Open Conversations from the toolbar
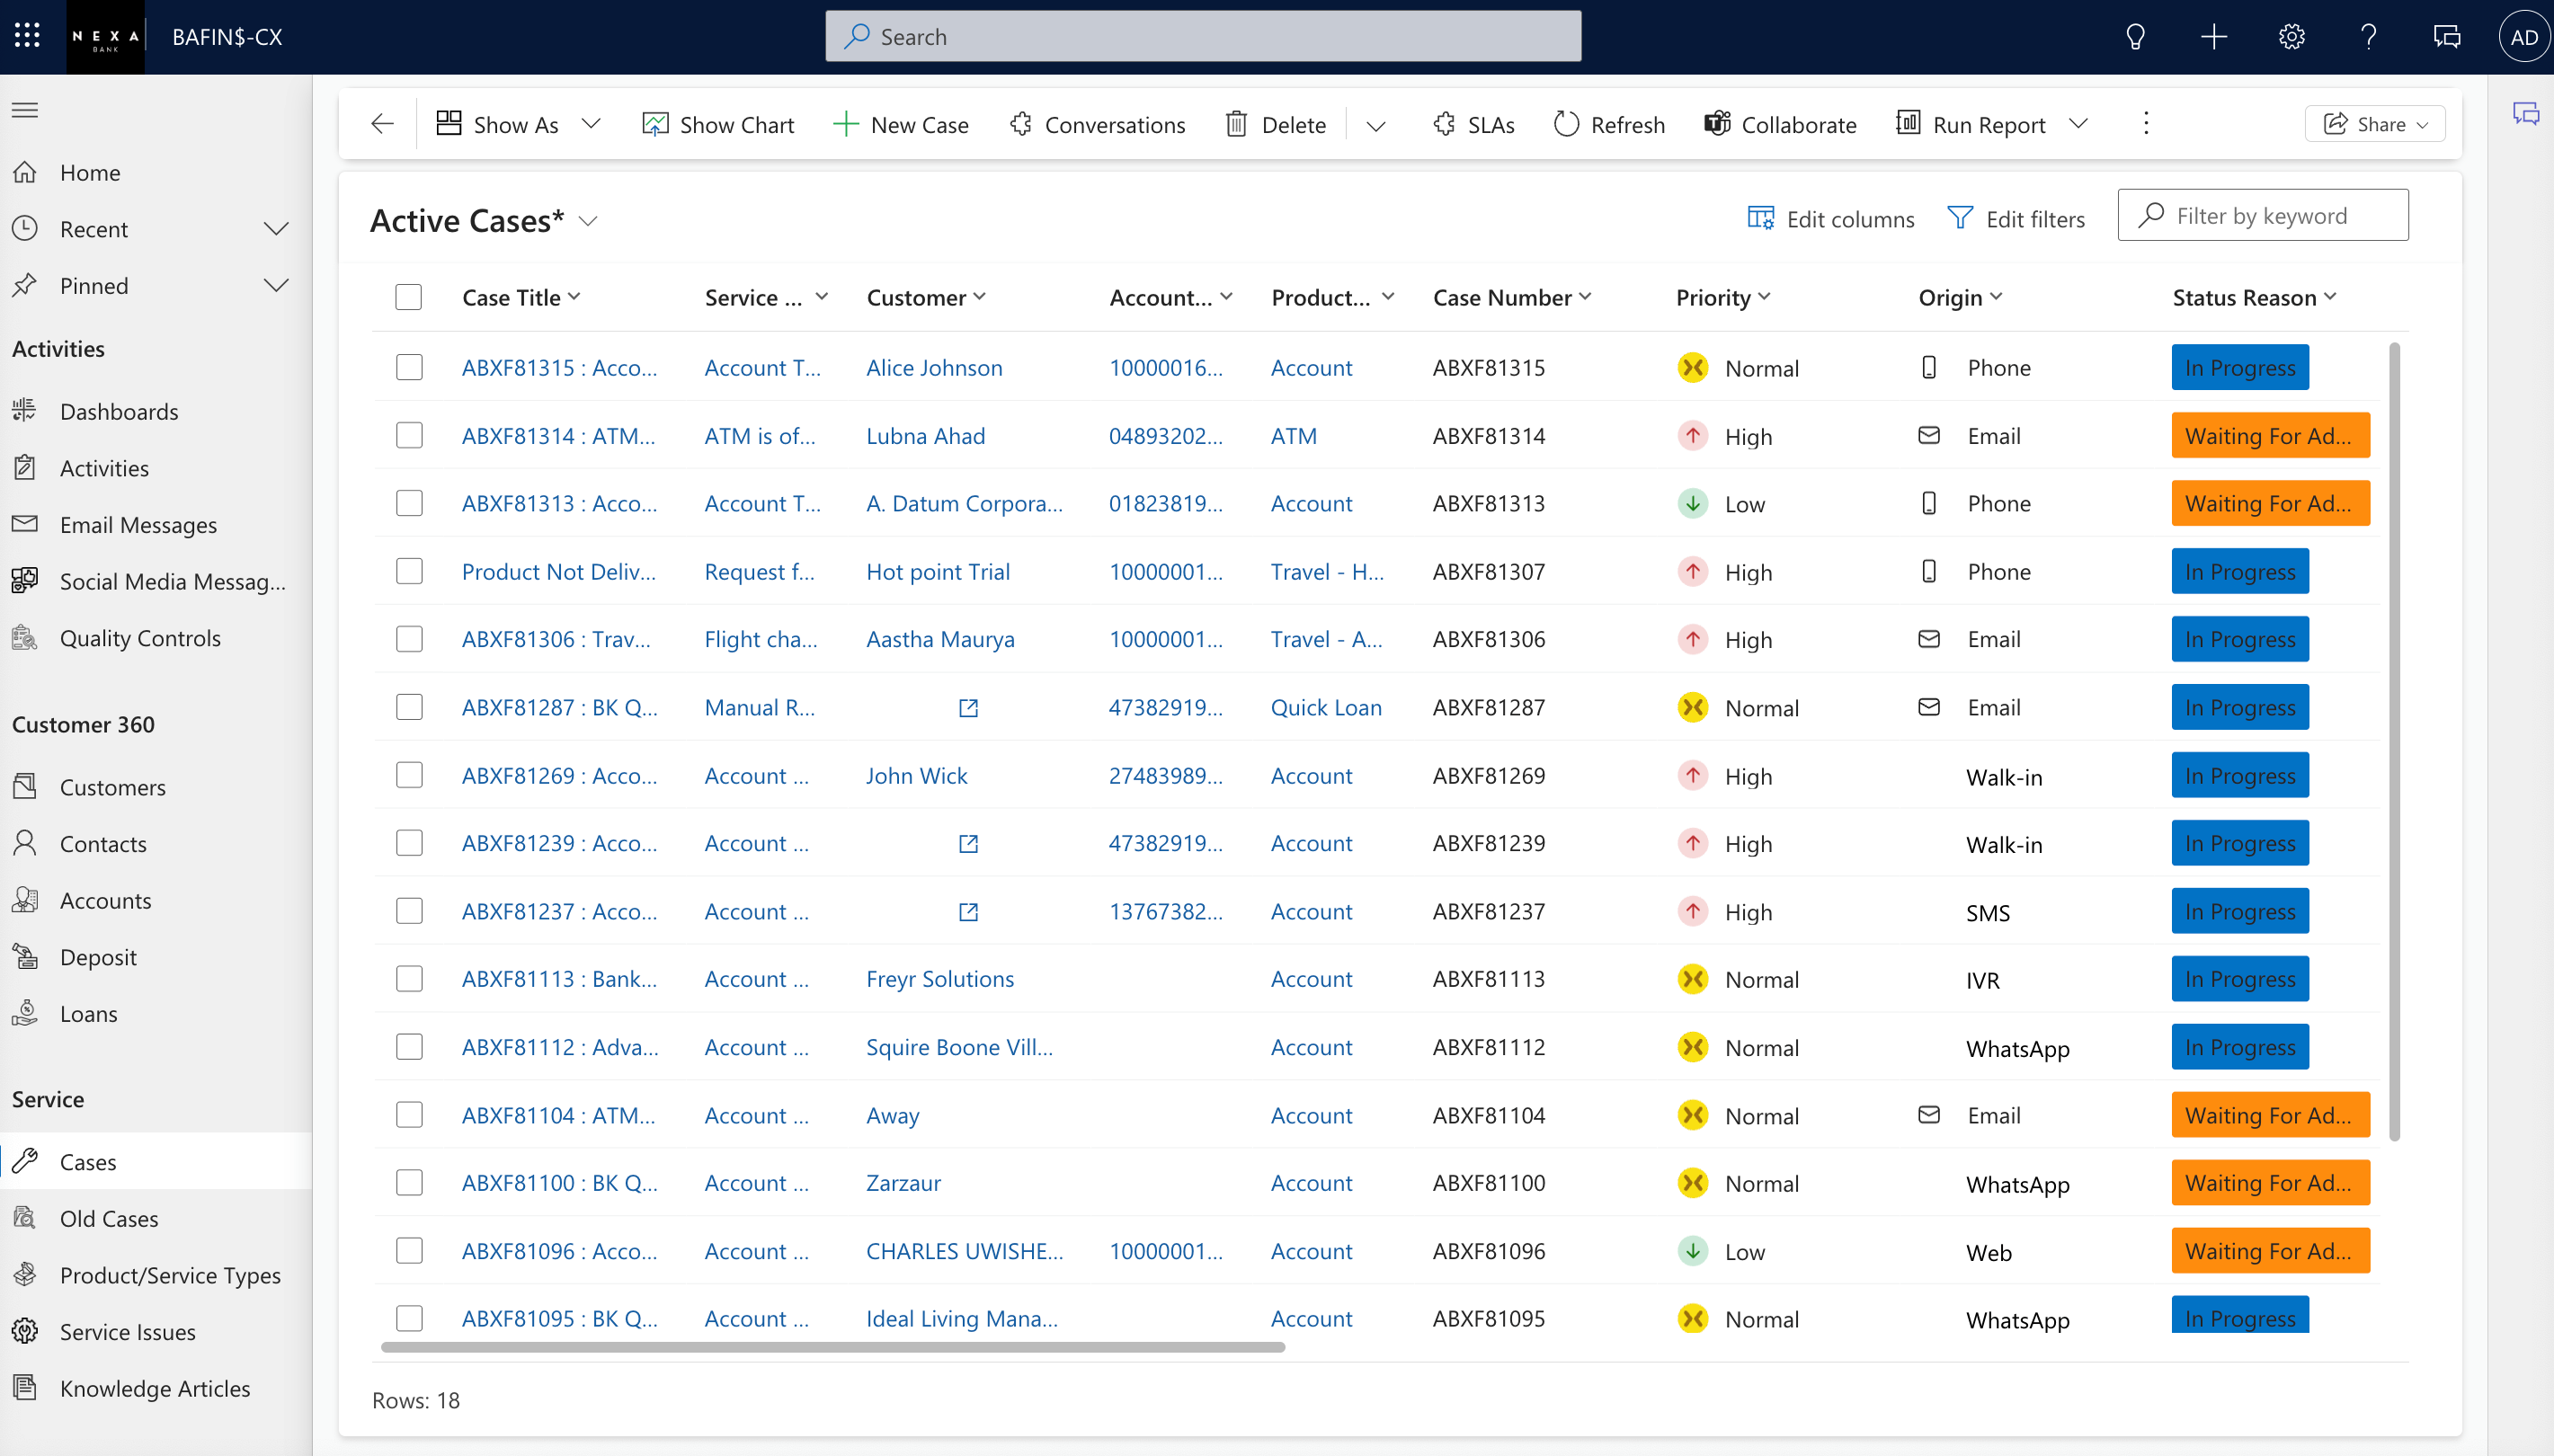 (x=1097, y=124)
